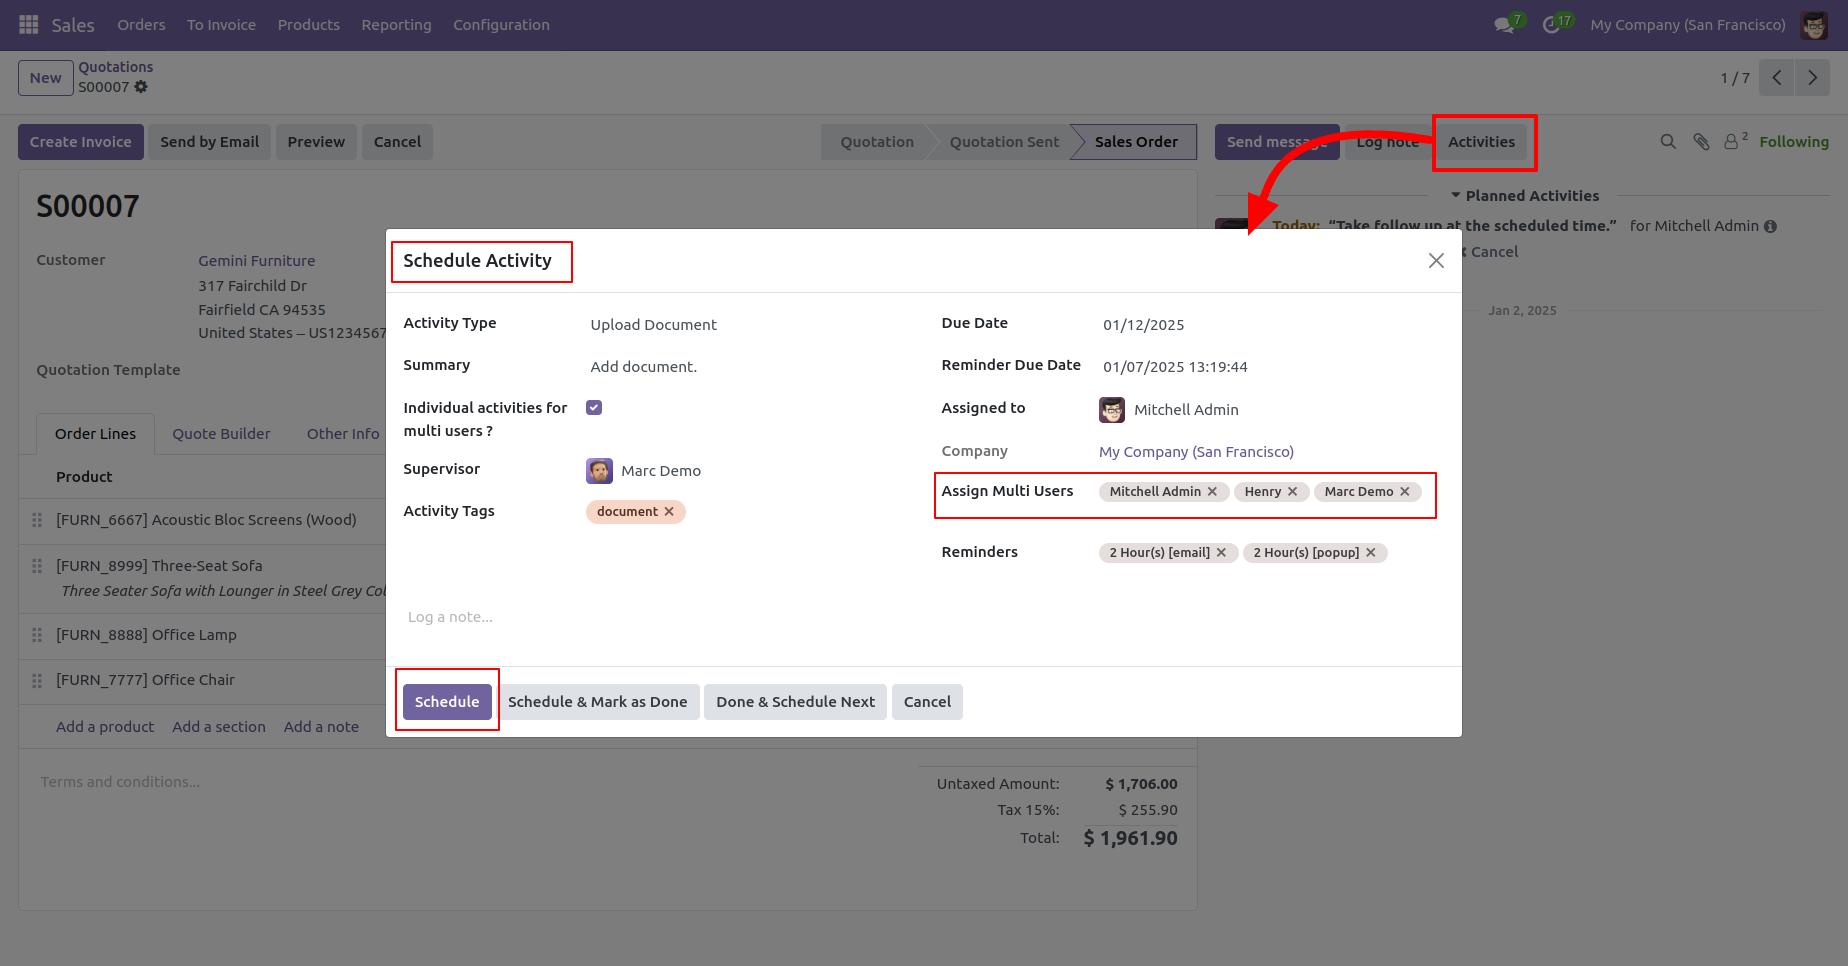Remove Marc Demo from Assign Multi Users
The width and height of the screenshot is (1848, 966).
[x=1404, y=492]
